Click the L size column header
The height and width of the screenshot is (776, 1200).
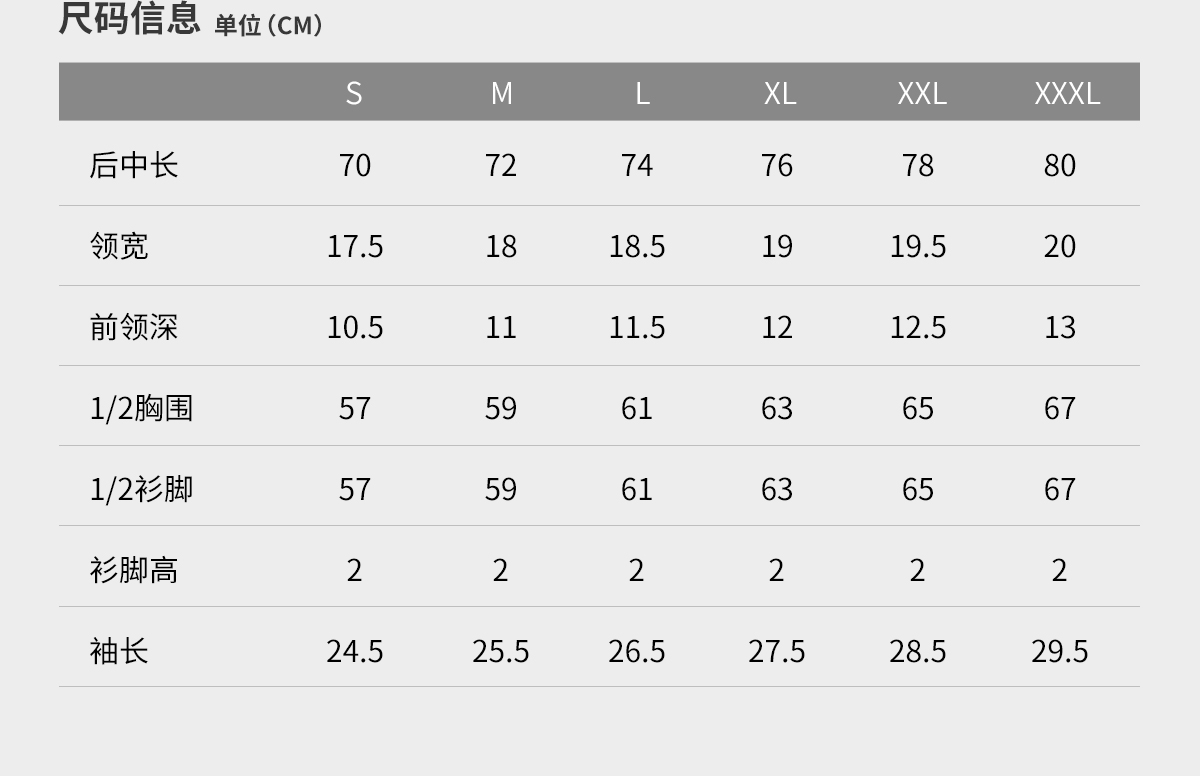click(x=642, y=93)
